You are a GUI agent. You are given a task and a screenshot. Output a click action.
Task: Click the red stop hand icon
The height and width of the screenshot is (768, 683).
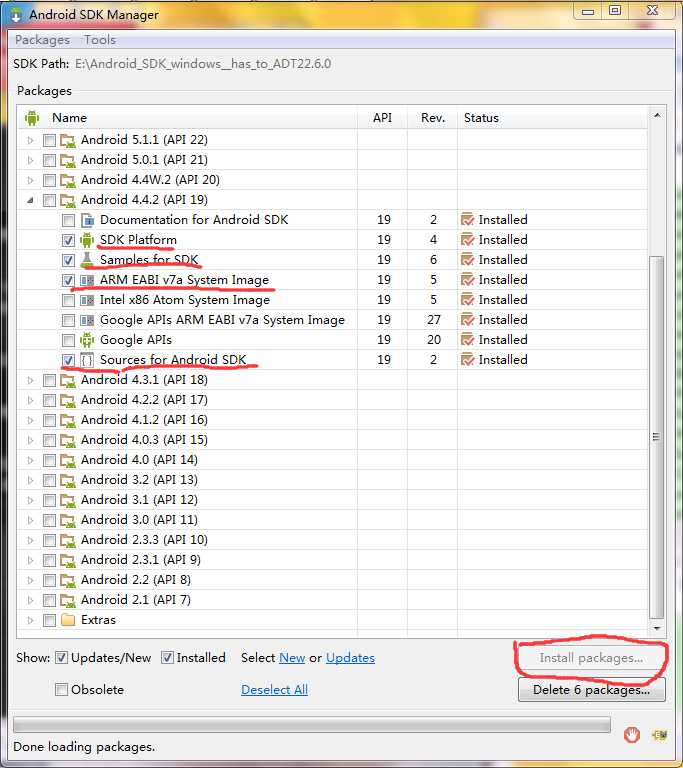(x=632, y=735)
